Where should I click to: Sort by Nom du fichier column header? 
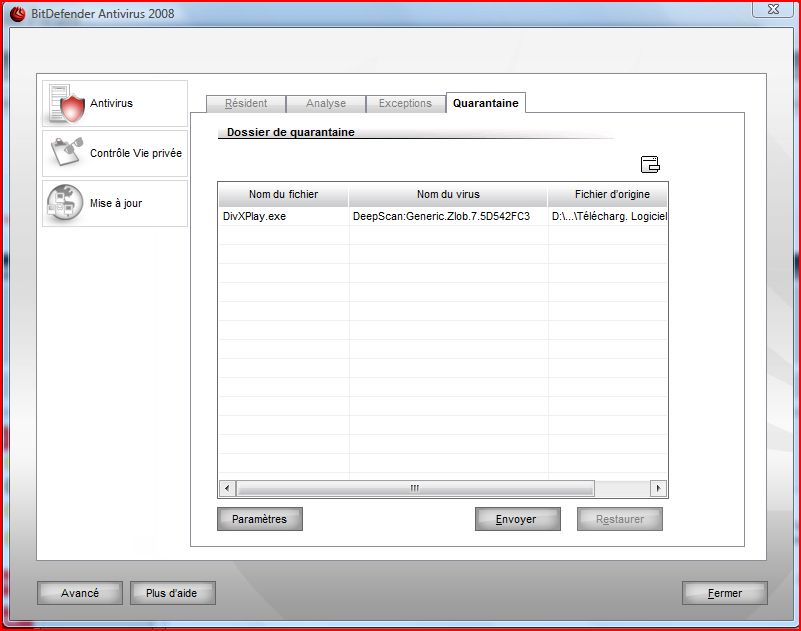coord(284,194)
